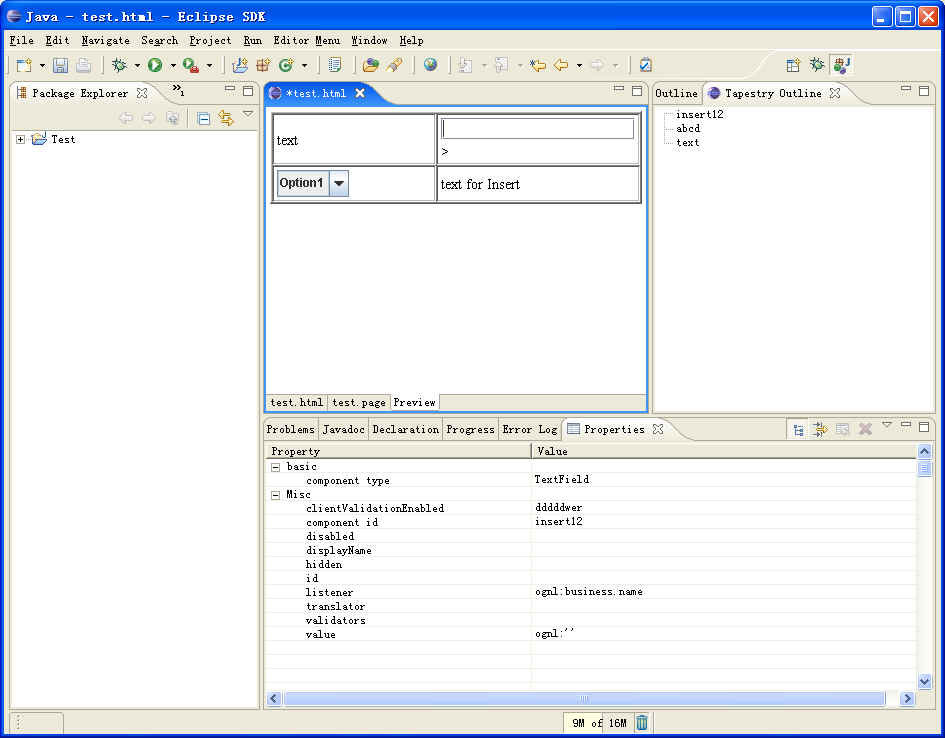This screenshot has width=945, height=738.
Task: Click the Search flashlight icon
Action: [395, 65]
